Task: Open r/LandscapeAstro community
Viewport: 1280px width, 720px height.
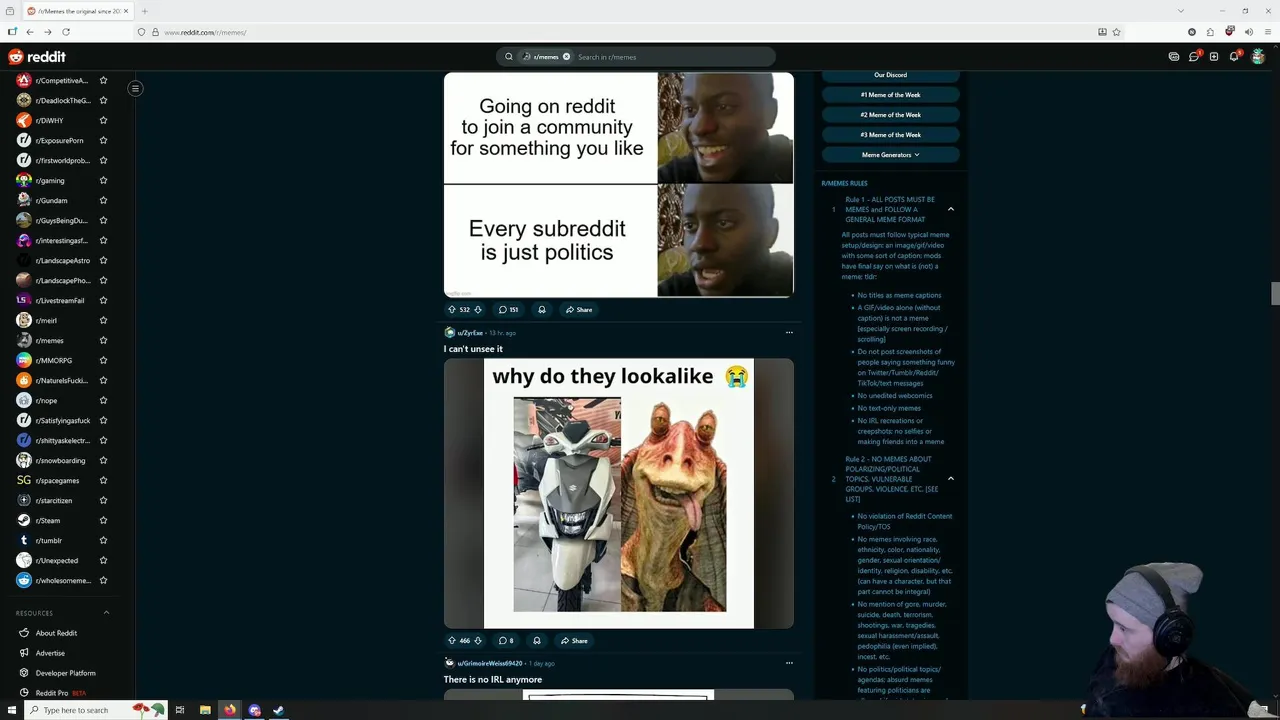Action: (62, 261)
